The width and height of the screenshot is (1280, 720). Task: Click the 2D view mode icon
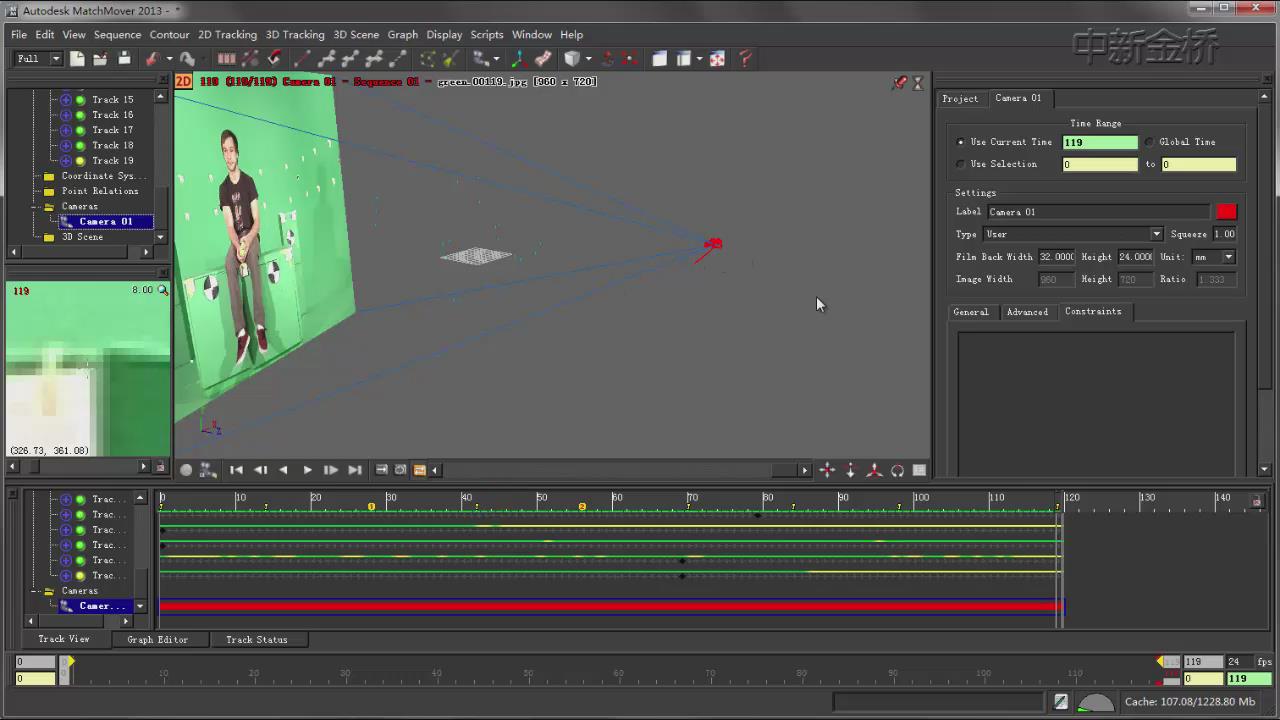coord(184,81)
